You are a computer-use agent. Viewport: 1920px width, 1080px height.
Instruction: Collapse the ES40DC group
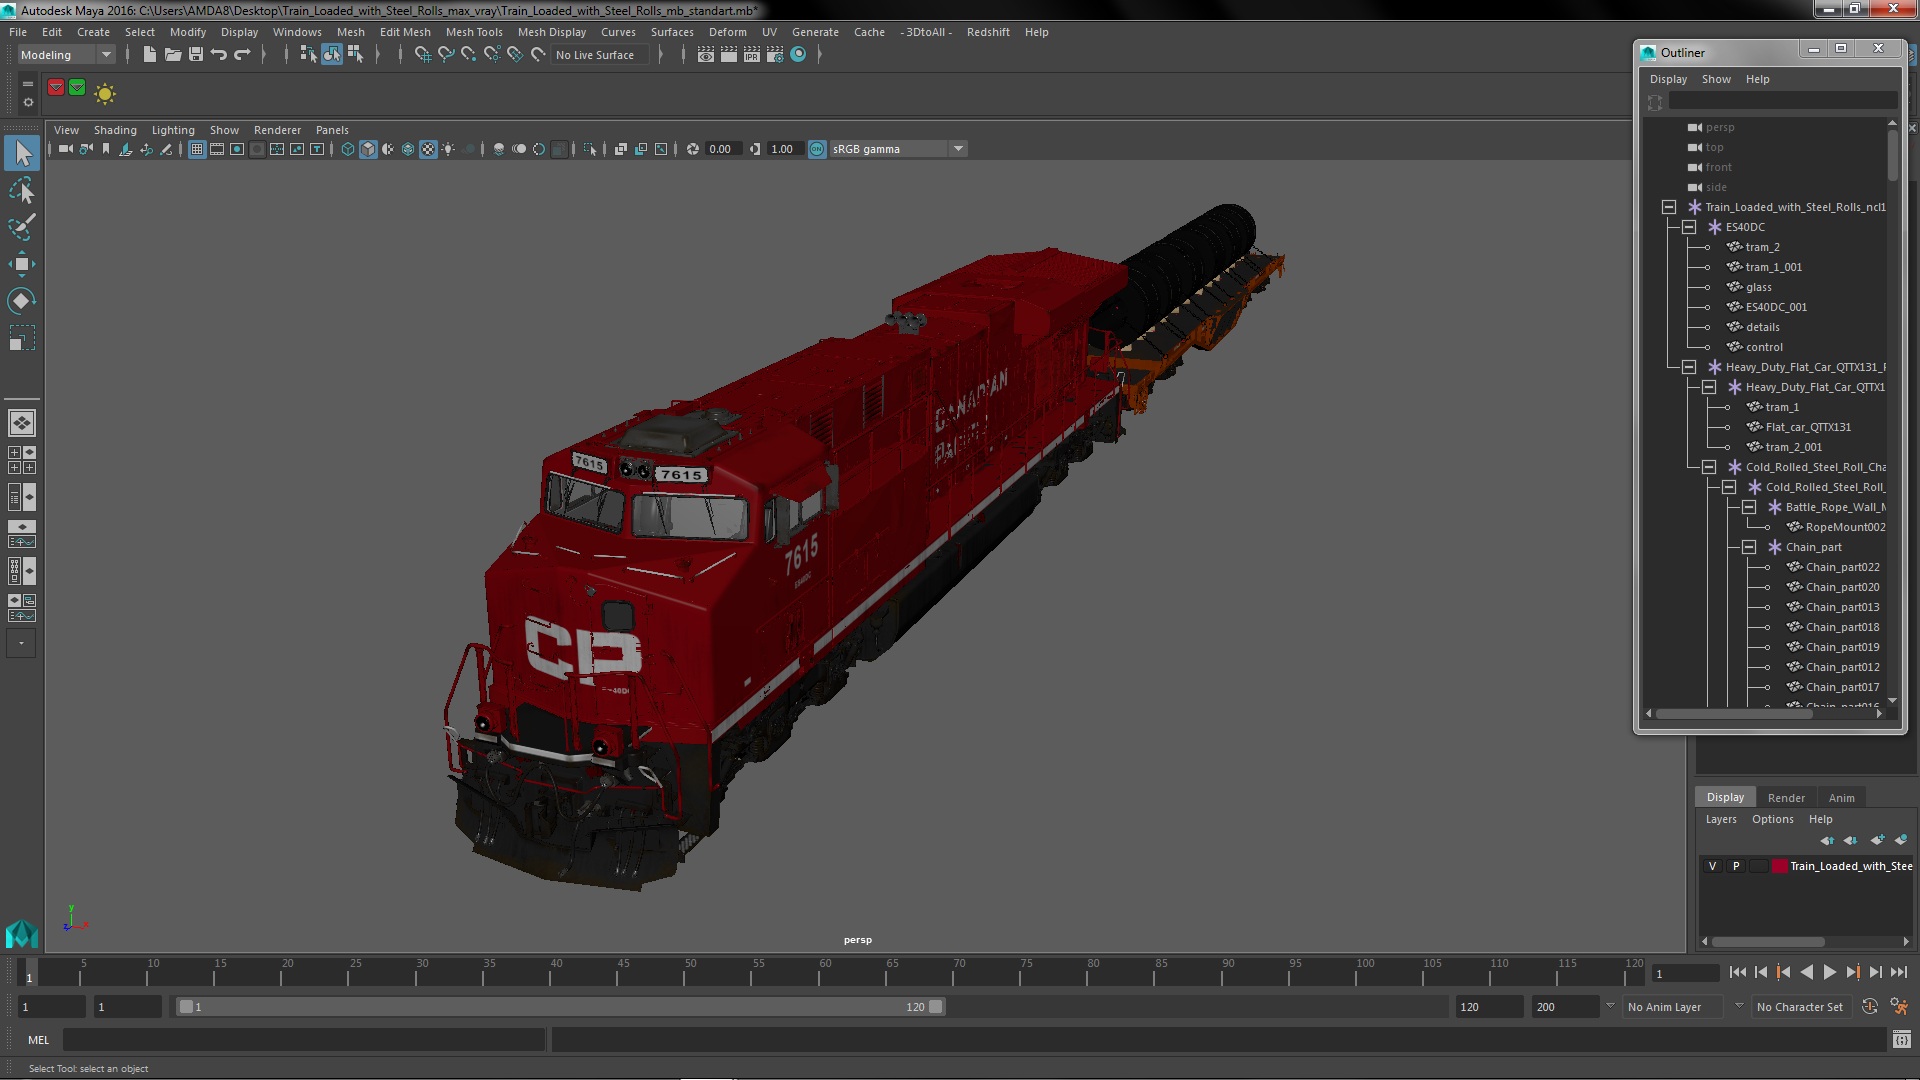click(1689, 227)
